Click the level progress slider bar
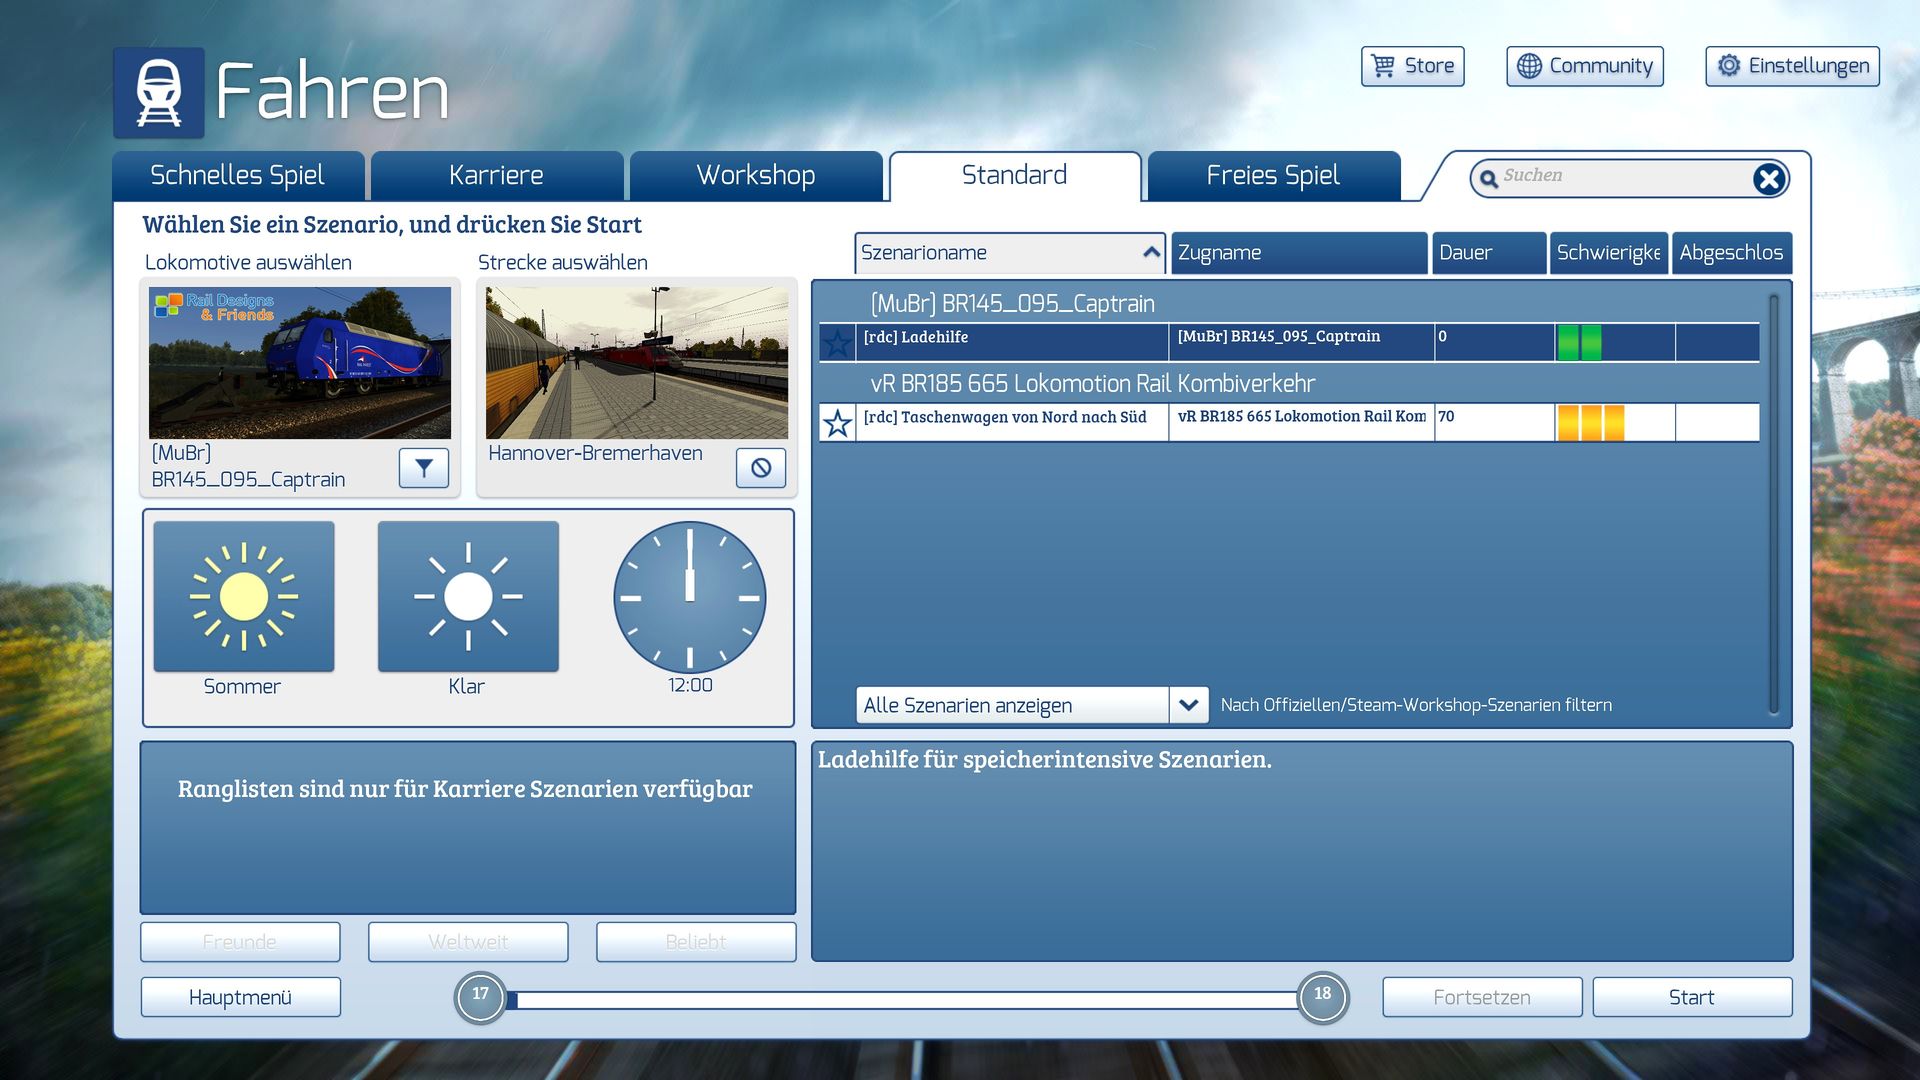 click(x=900, y=999)
